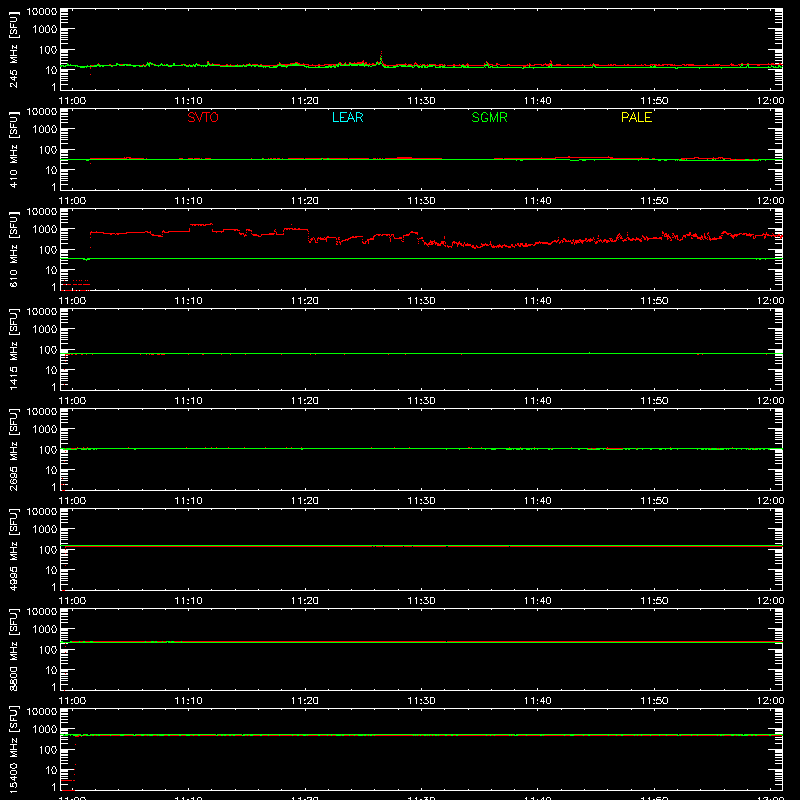Click the 10 tick label on 8800 MHz panel

pos(52,670)
